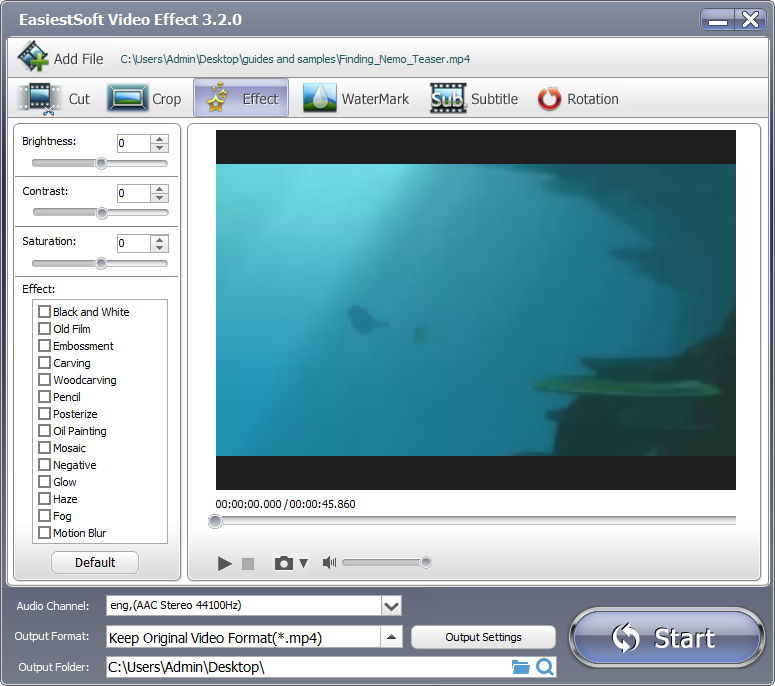Stop the video playback
Image resolution: width=775 pixels, height=686 pixels.
pyautogui.click(x=248, y=563)
